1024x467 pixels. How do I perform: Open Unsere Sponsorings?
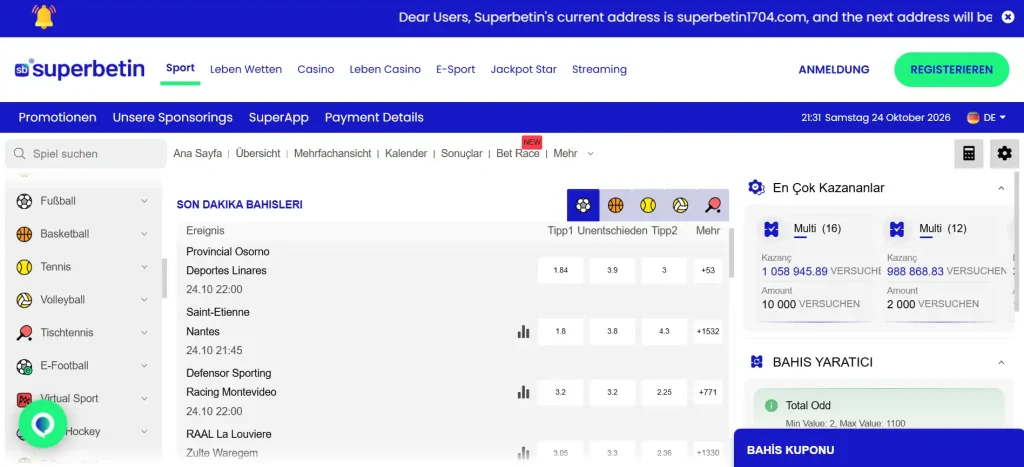pos(172,118)
